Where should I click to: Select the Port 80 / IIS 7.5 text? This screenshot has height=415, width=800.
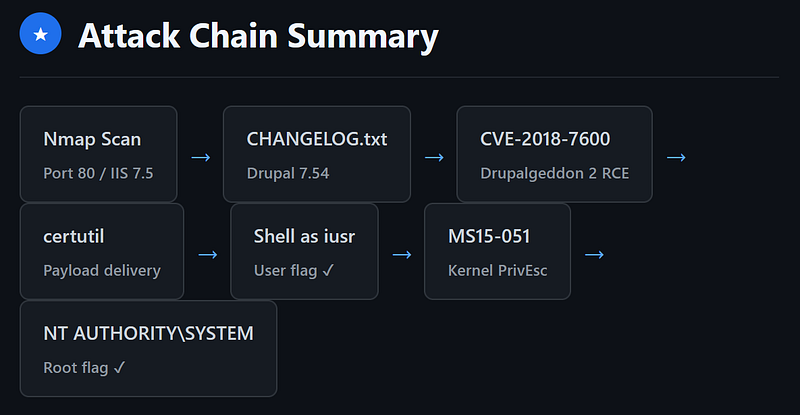98,173
